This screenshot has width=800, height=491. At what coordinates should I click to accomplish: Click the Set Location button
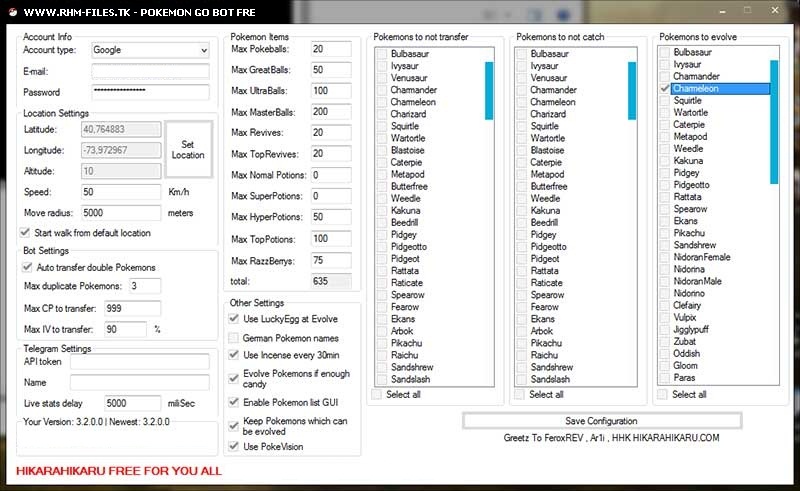click(188, 150)
